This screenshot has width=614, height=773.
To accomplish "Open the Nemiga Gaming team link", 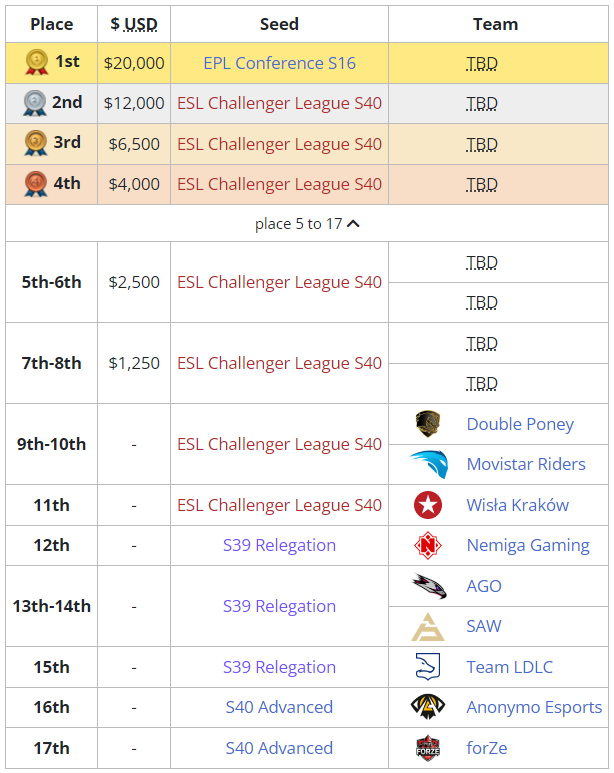I will [x=527, y=546].
